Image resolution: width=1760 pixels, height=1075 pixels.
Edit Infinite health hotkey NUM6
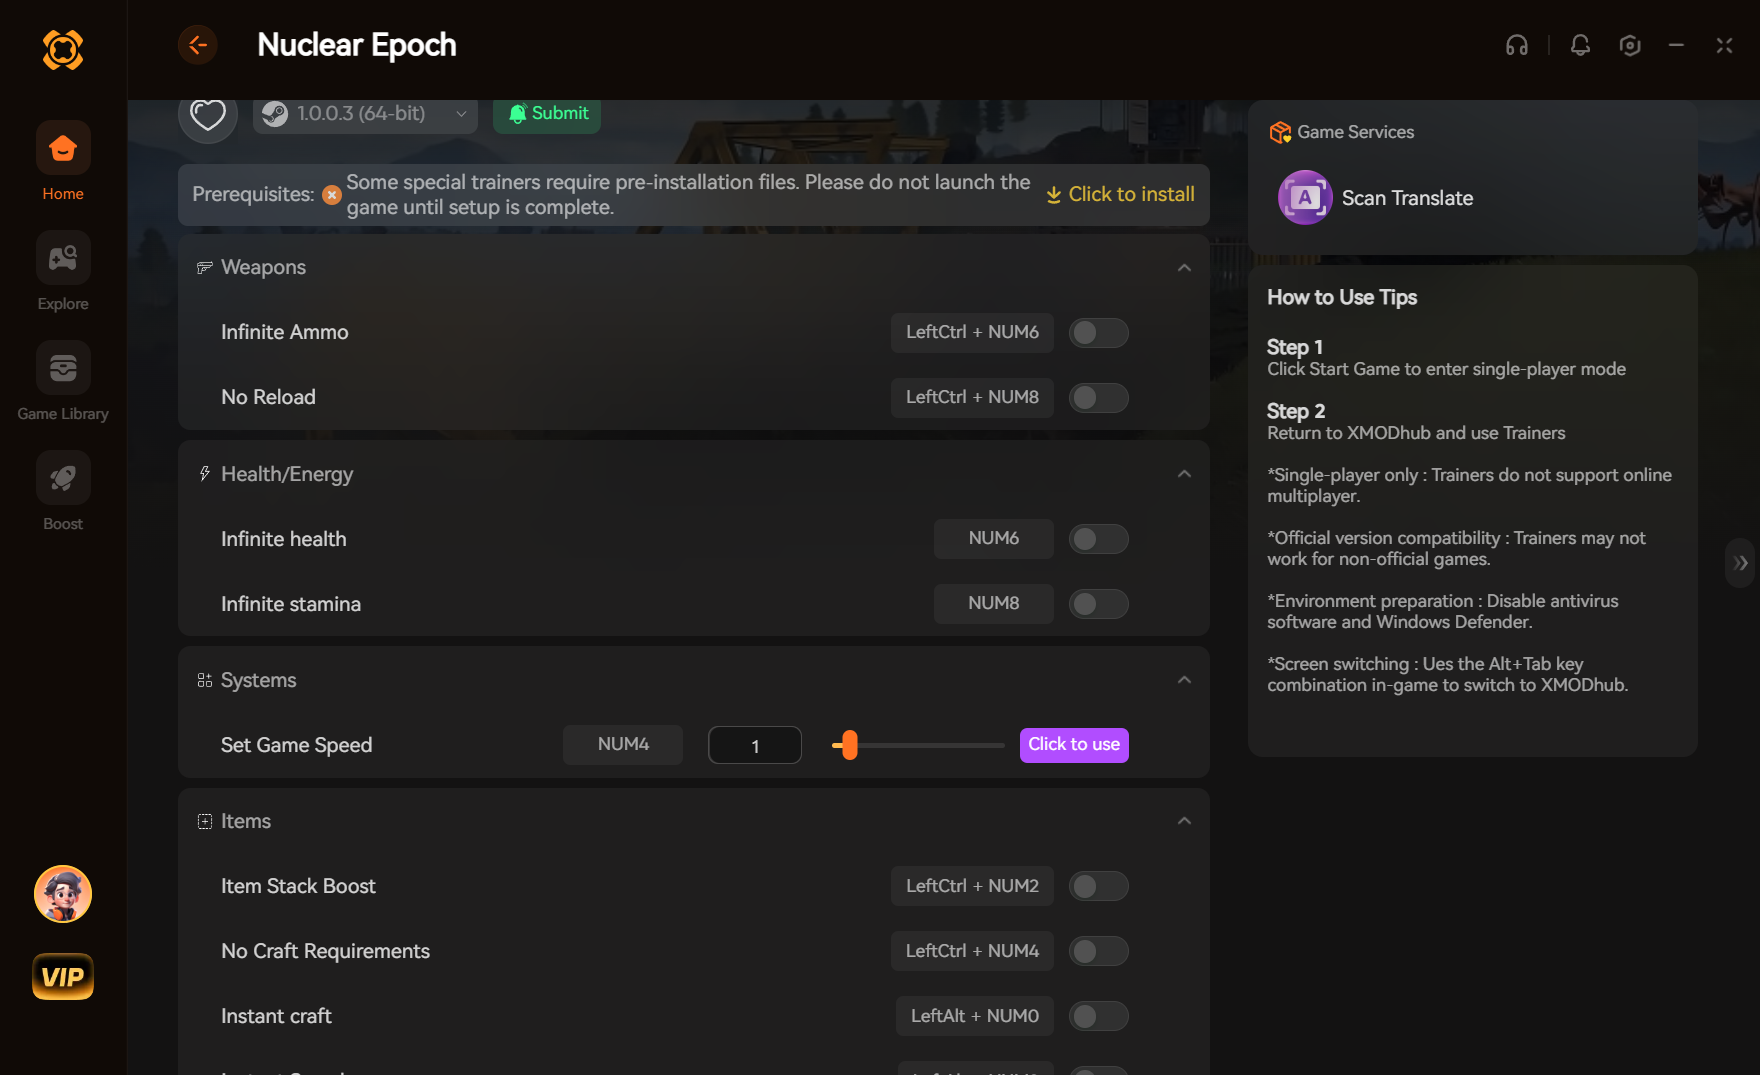coord(994,539)
